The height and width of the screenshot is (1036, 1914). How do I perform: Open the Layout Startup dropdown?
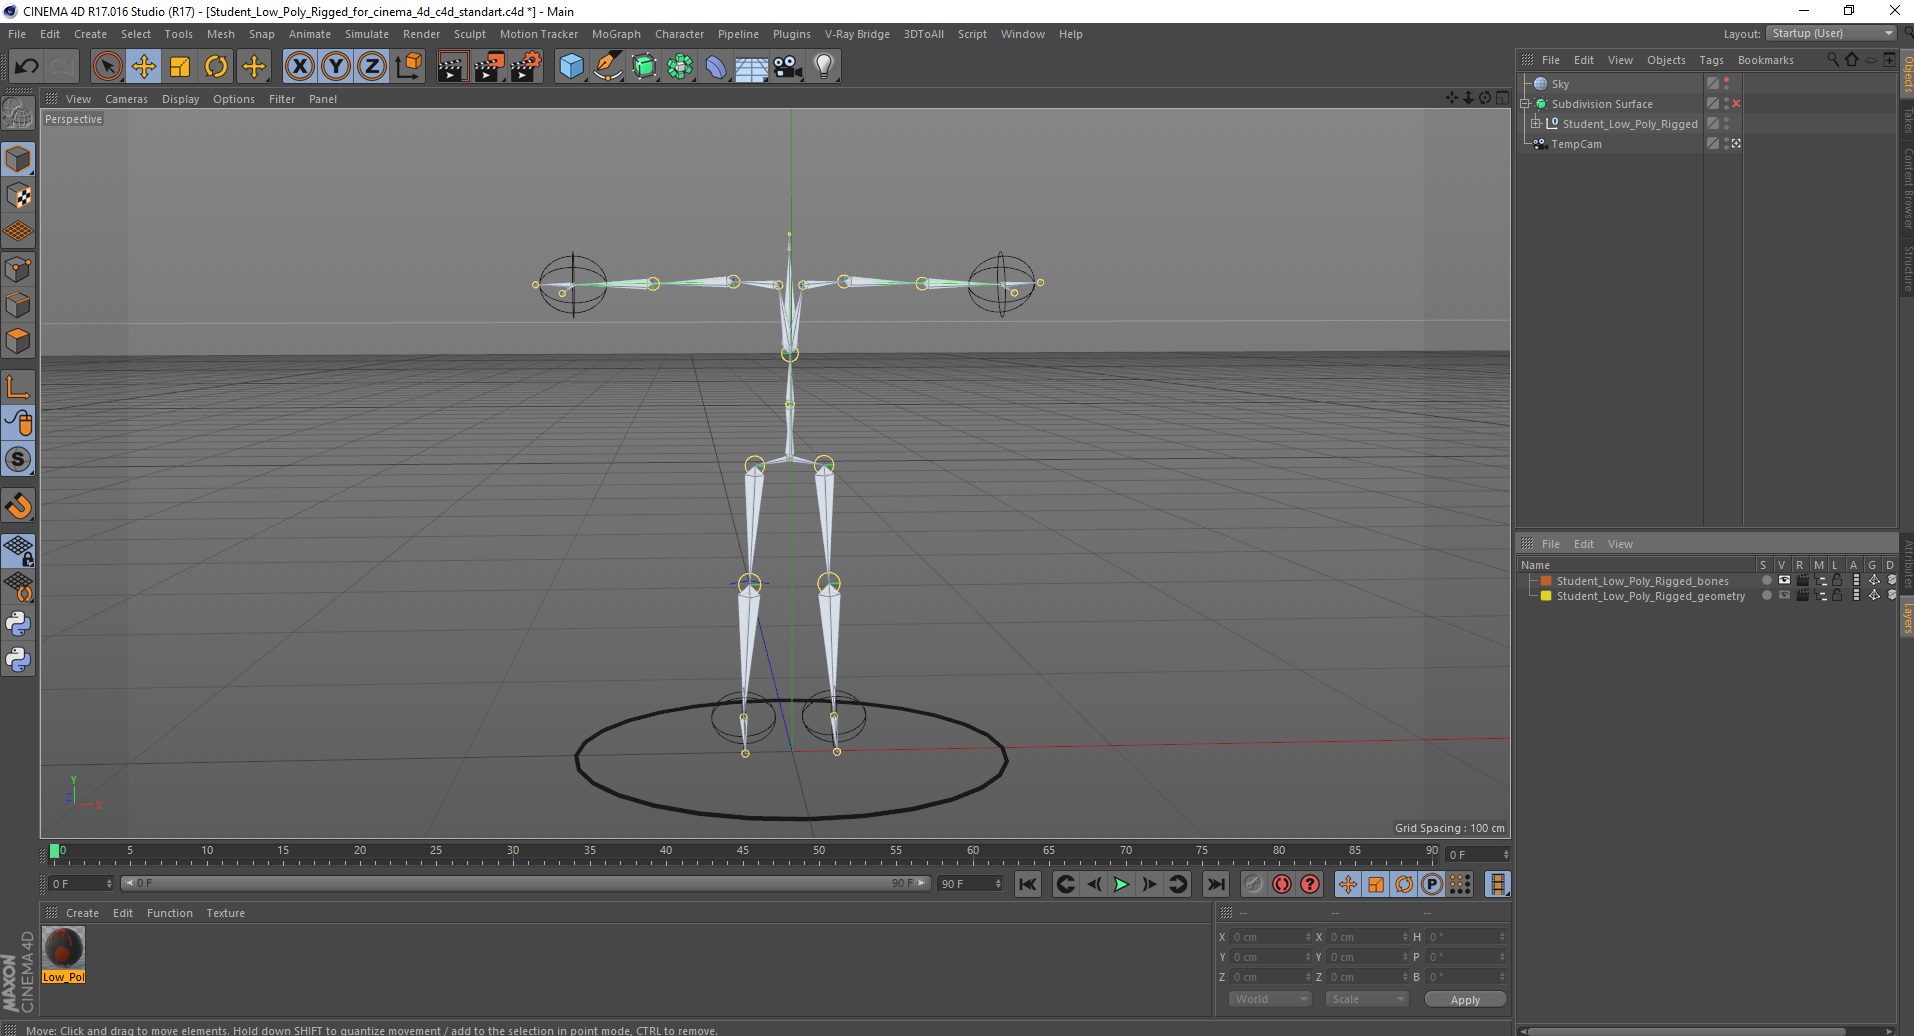click(x=1831, y=33)
